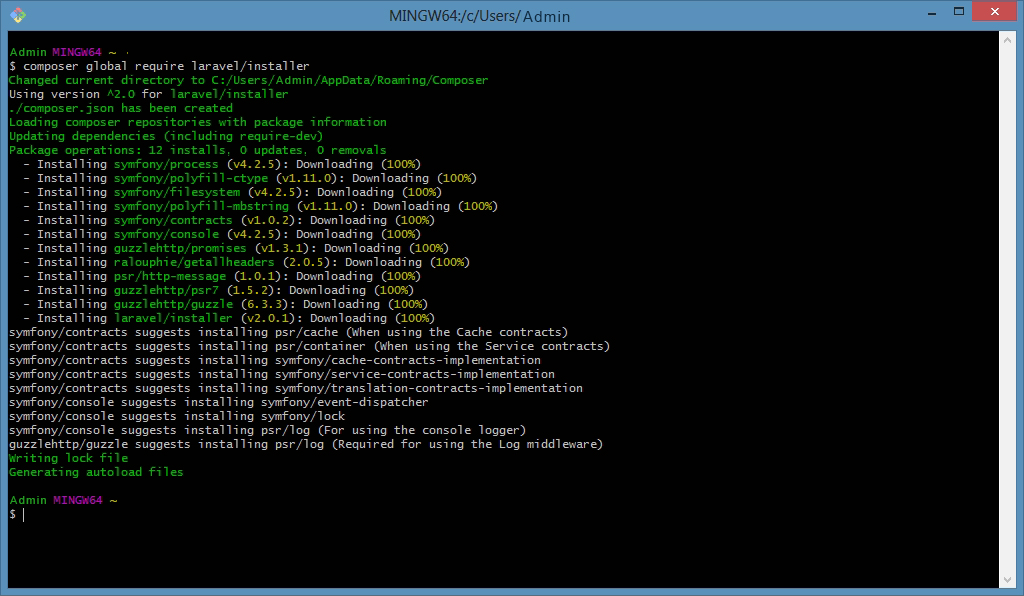
Task: Click the command 'composer global require laravel/installer'
Action: pyautogui.click(x=167, y=66)
